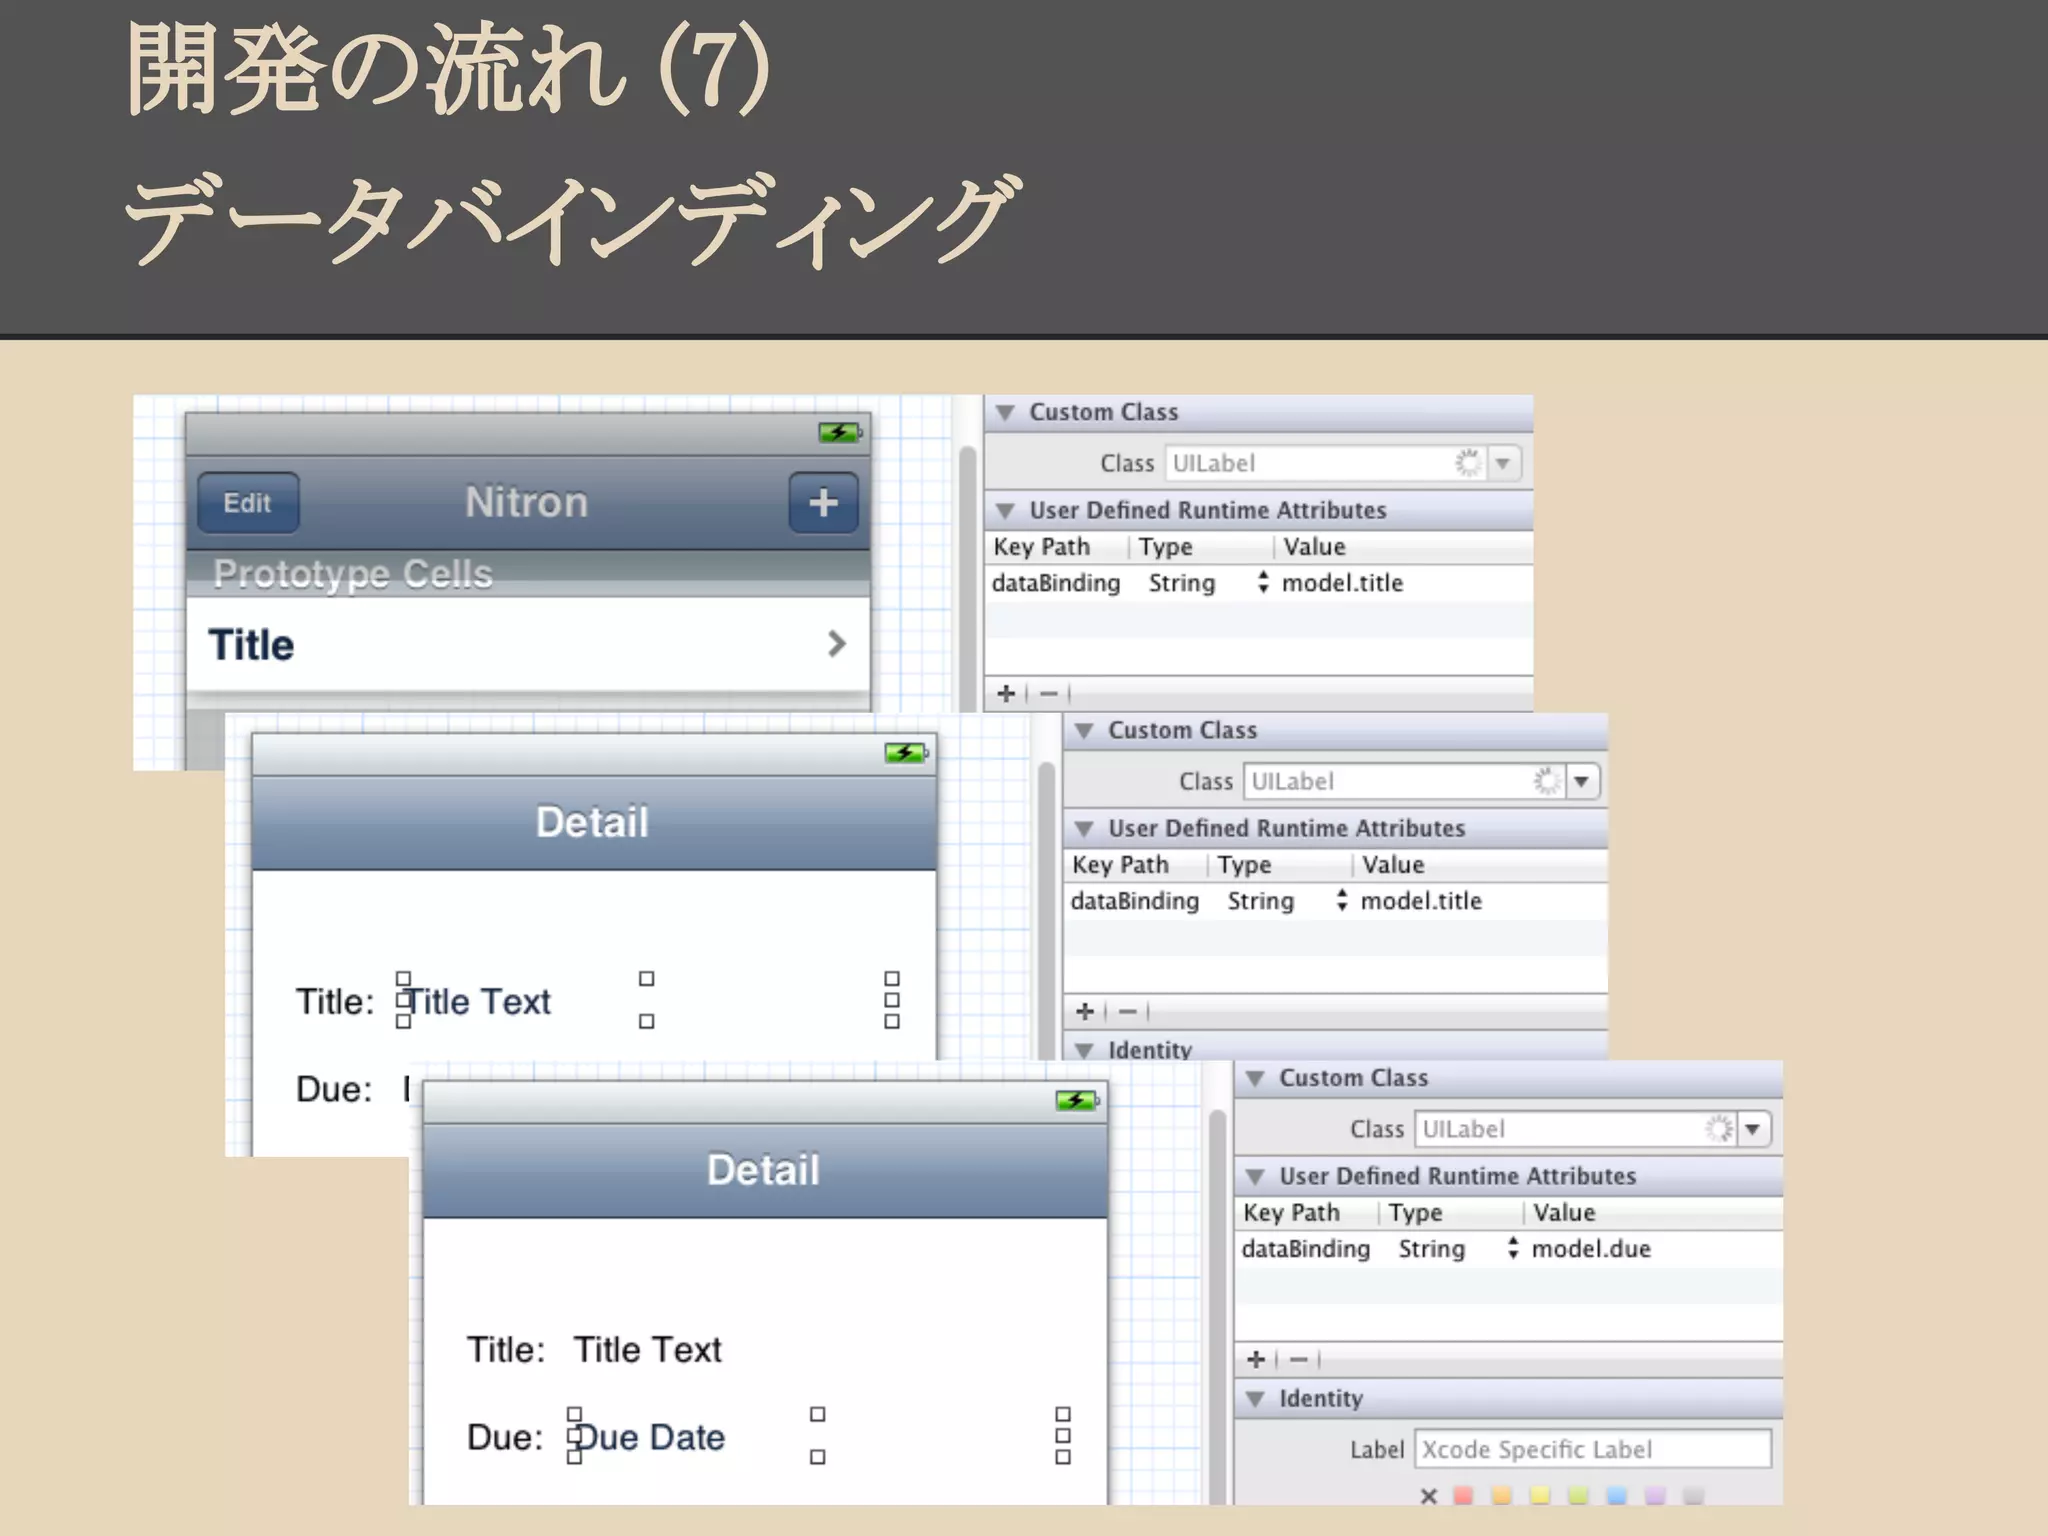Open Class dropdown in bottom Custom Class panel
Image resolution: width=2048 pixels, height=1536 pixels.
coord(1752,1129)
